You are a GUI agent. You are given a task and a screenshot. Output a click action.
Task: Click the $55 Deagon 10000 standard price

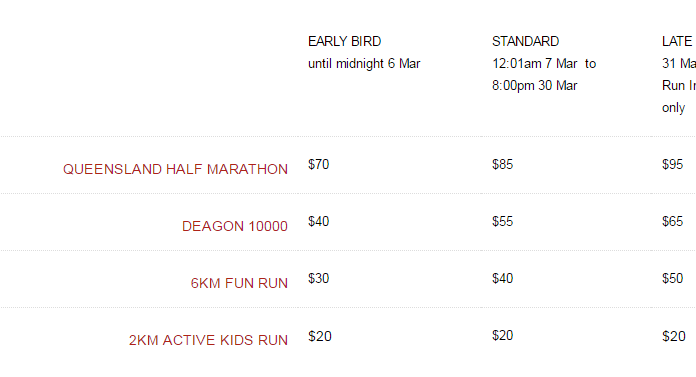click(502, 221)
